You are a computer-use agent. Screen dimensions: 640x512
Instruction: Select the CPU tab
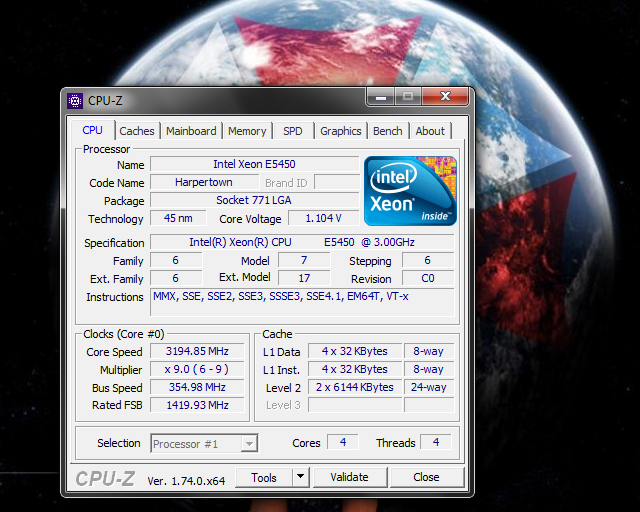click(x=92, y=130)
